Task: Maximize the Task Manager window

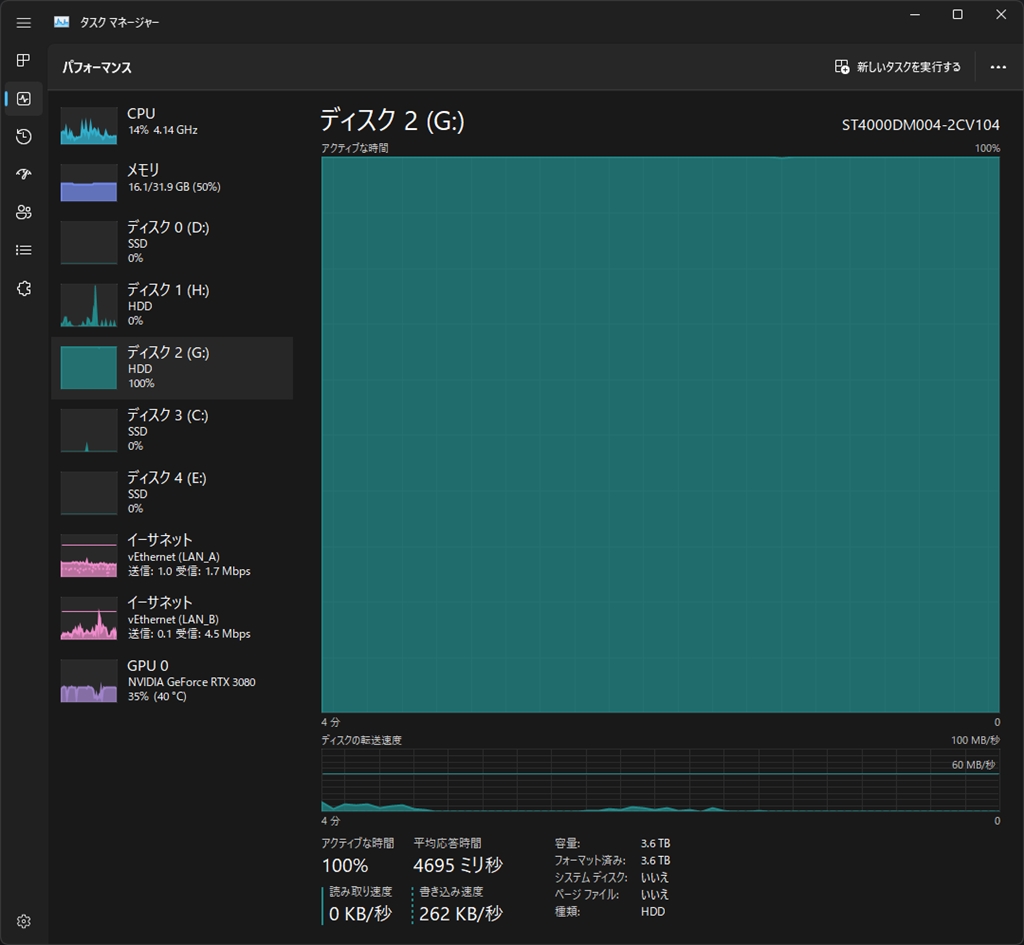Action: [x=957, y=14]
